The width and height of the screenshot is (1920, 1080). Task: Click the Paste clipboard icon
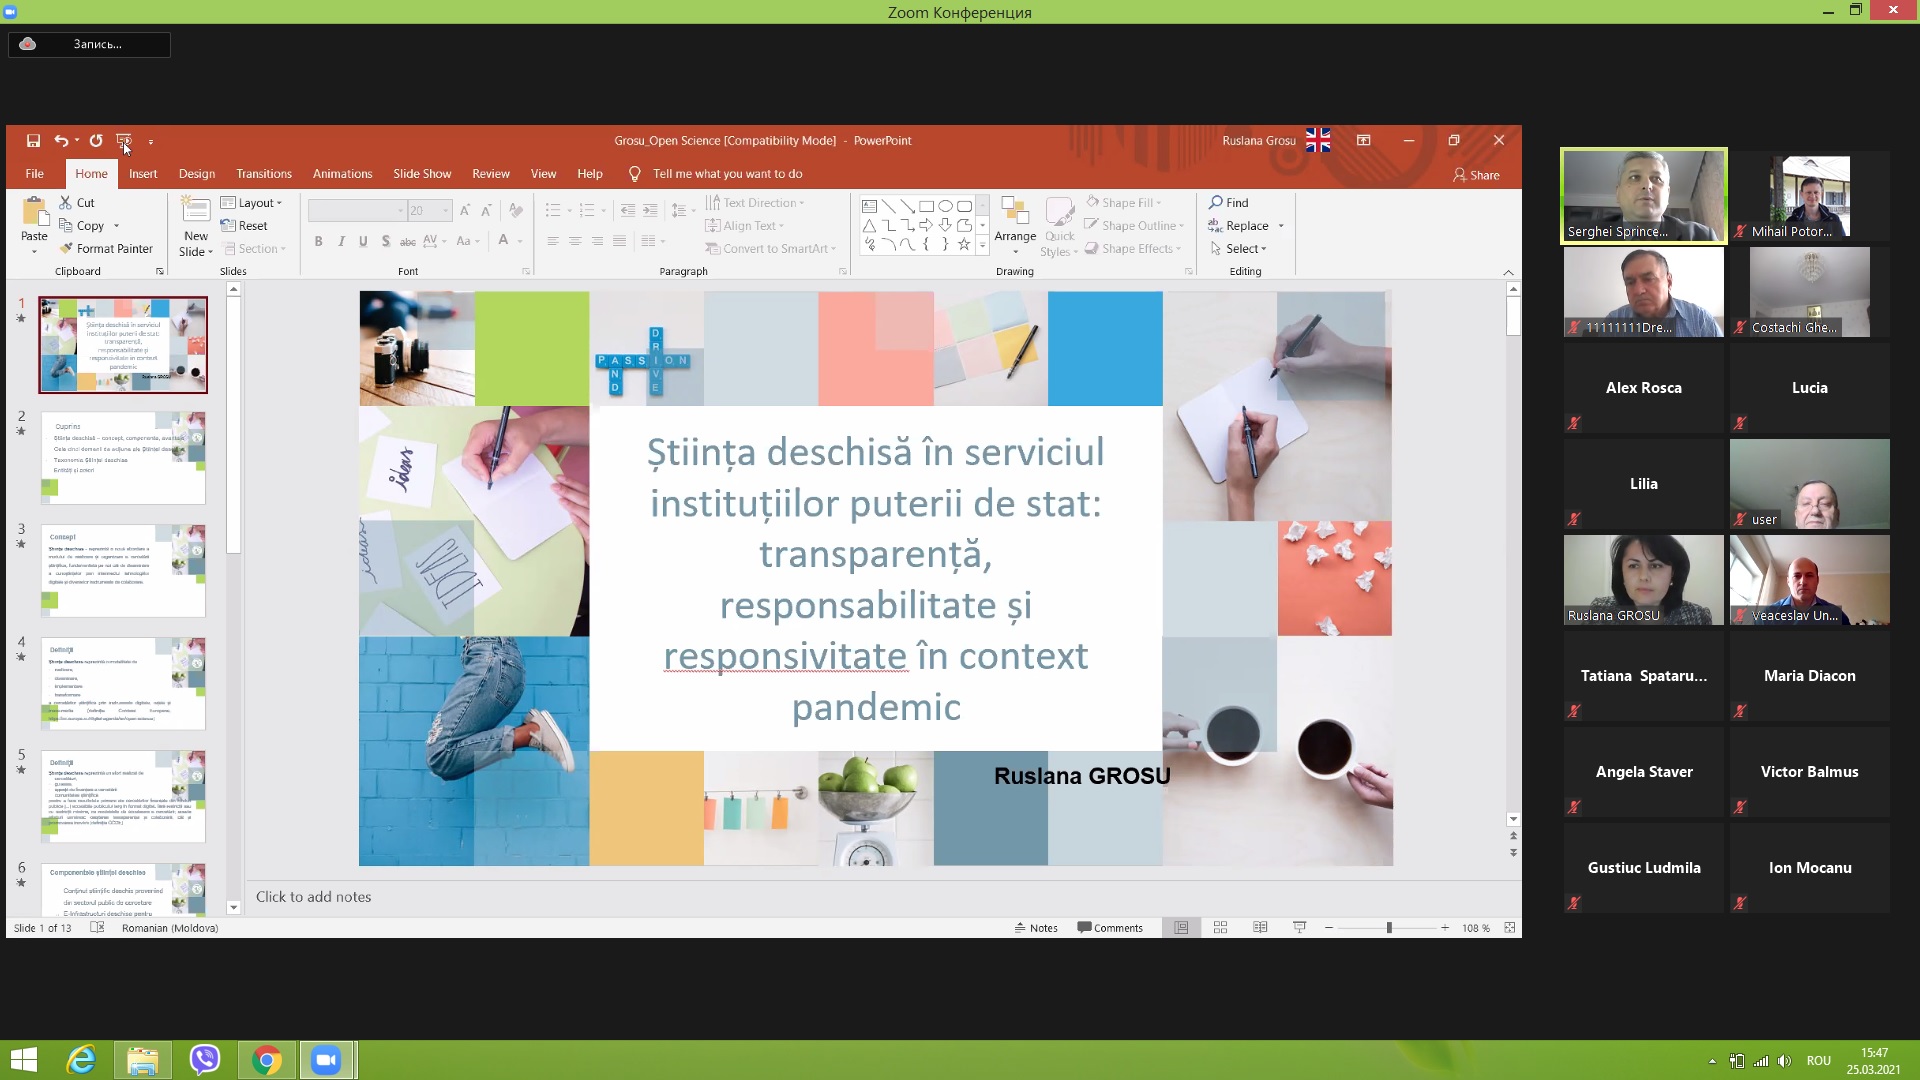pos(34,213)
